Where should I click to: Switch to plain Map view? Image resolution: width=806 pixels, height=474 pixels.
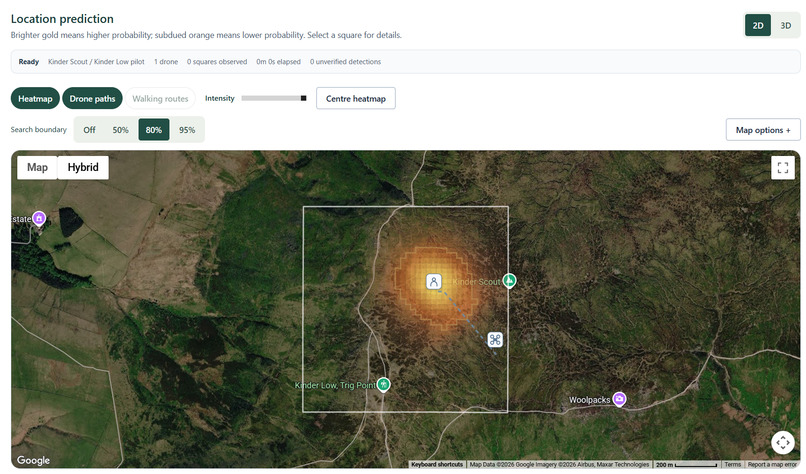point(37,168)
